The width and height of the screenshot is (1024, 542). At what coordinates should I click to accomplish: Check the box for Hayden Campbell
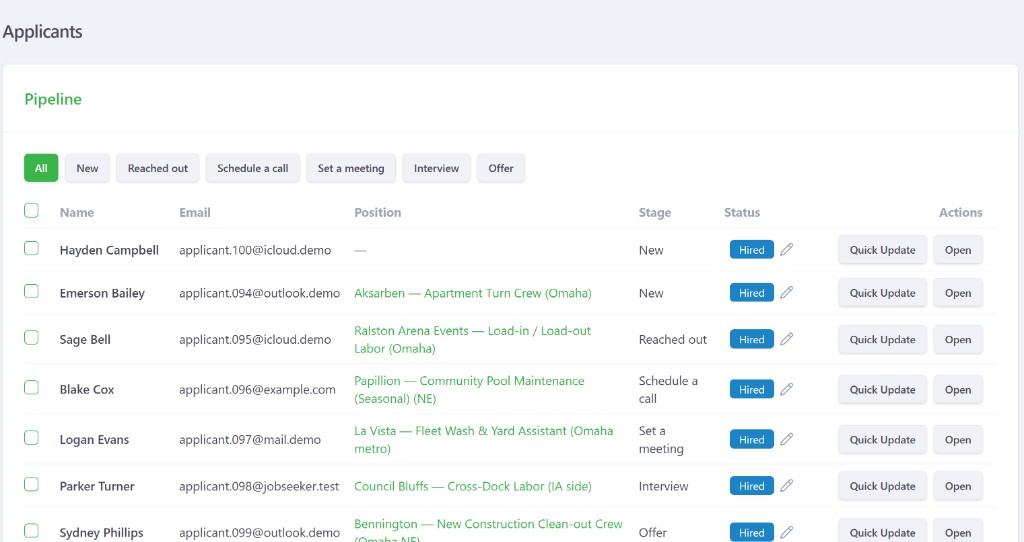pos(31,248)
